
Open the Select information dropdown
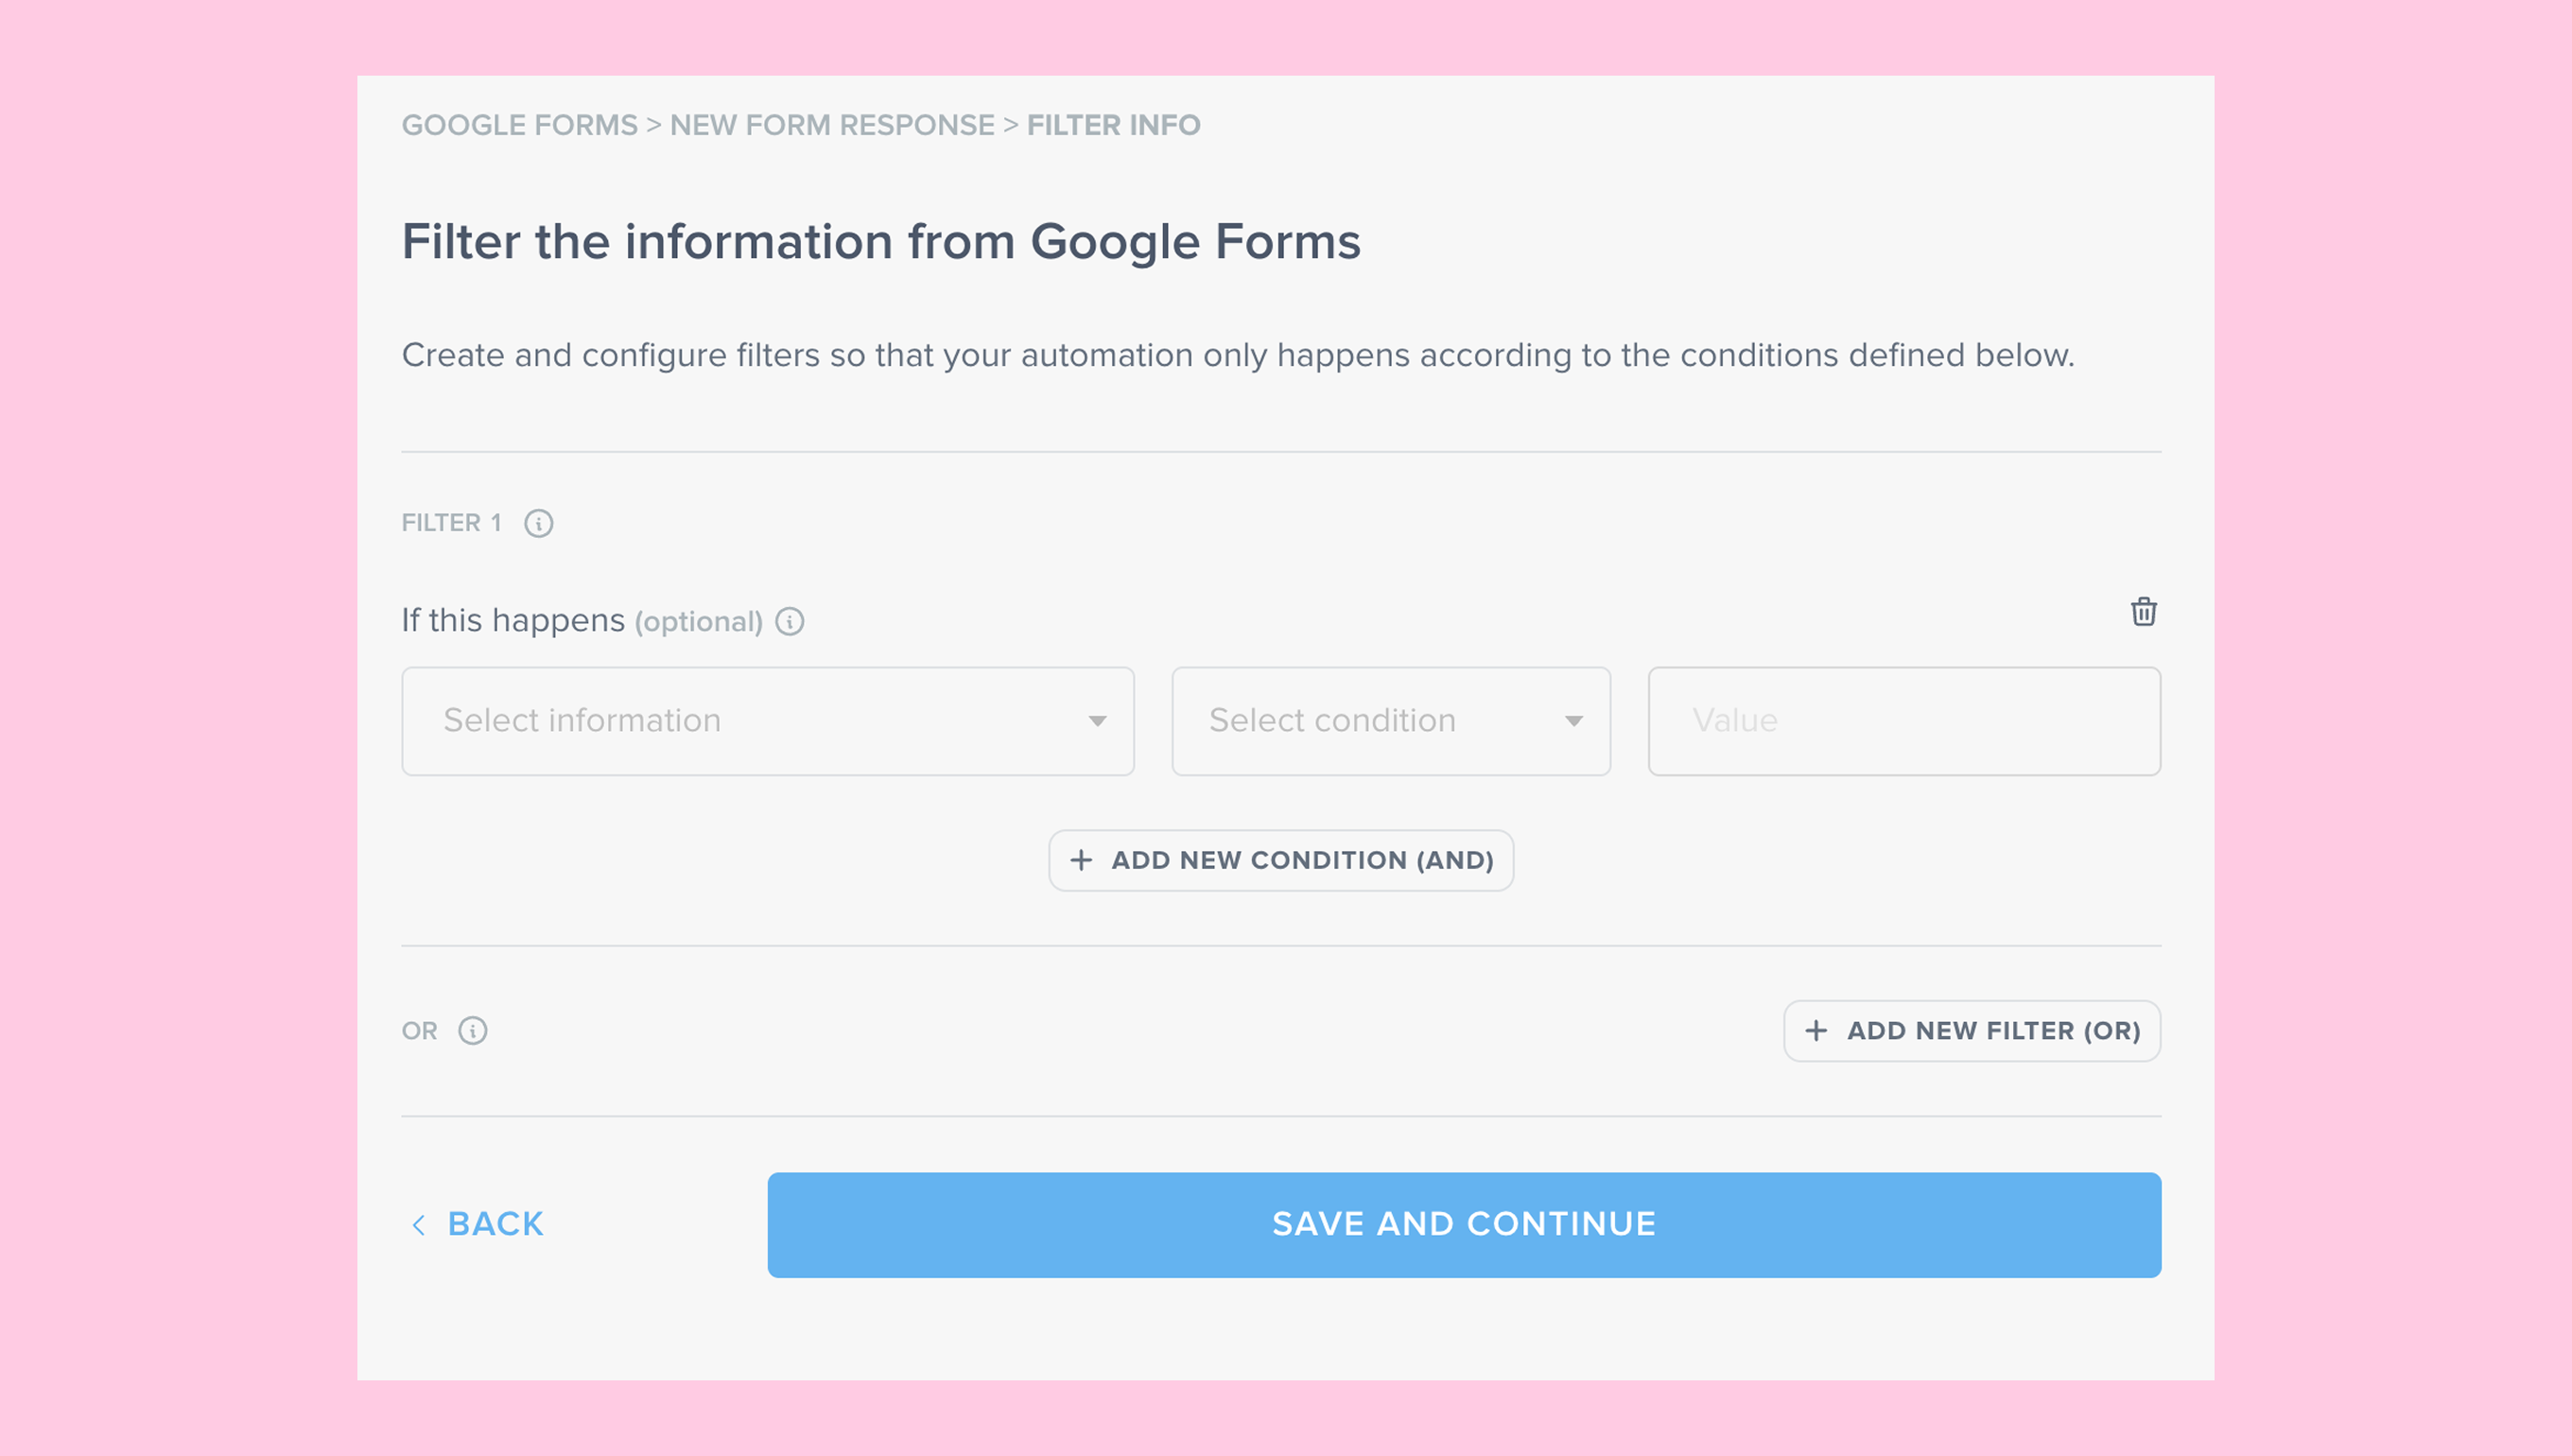click(x=767, y=721)
